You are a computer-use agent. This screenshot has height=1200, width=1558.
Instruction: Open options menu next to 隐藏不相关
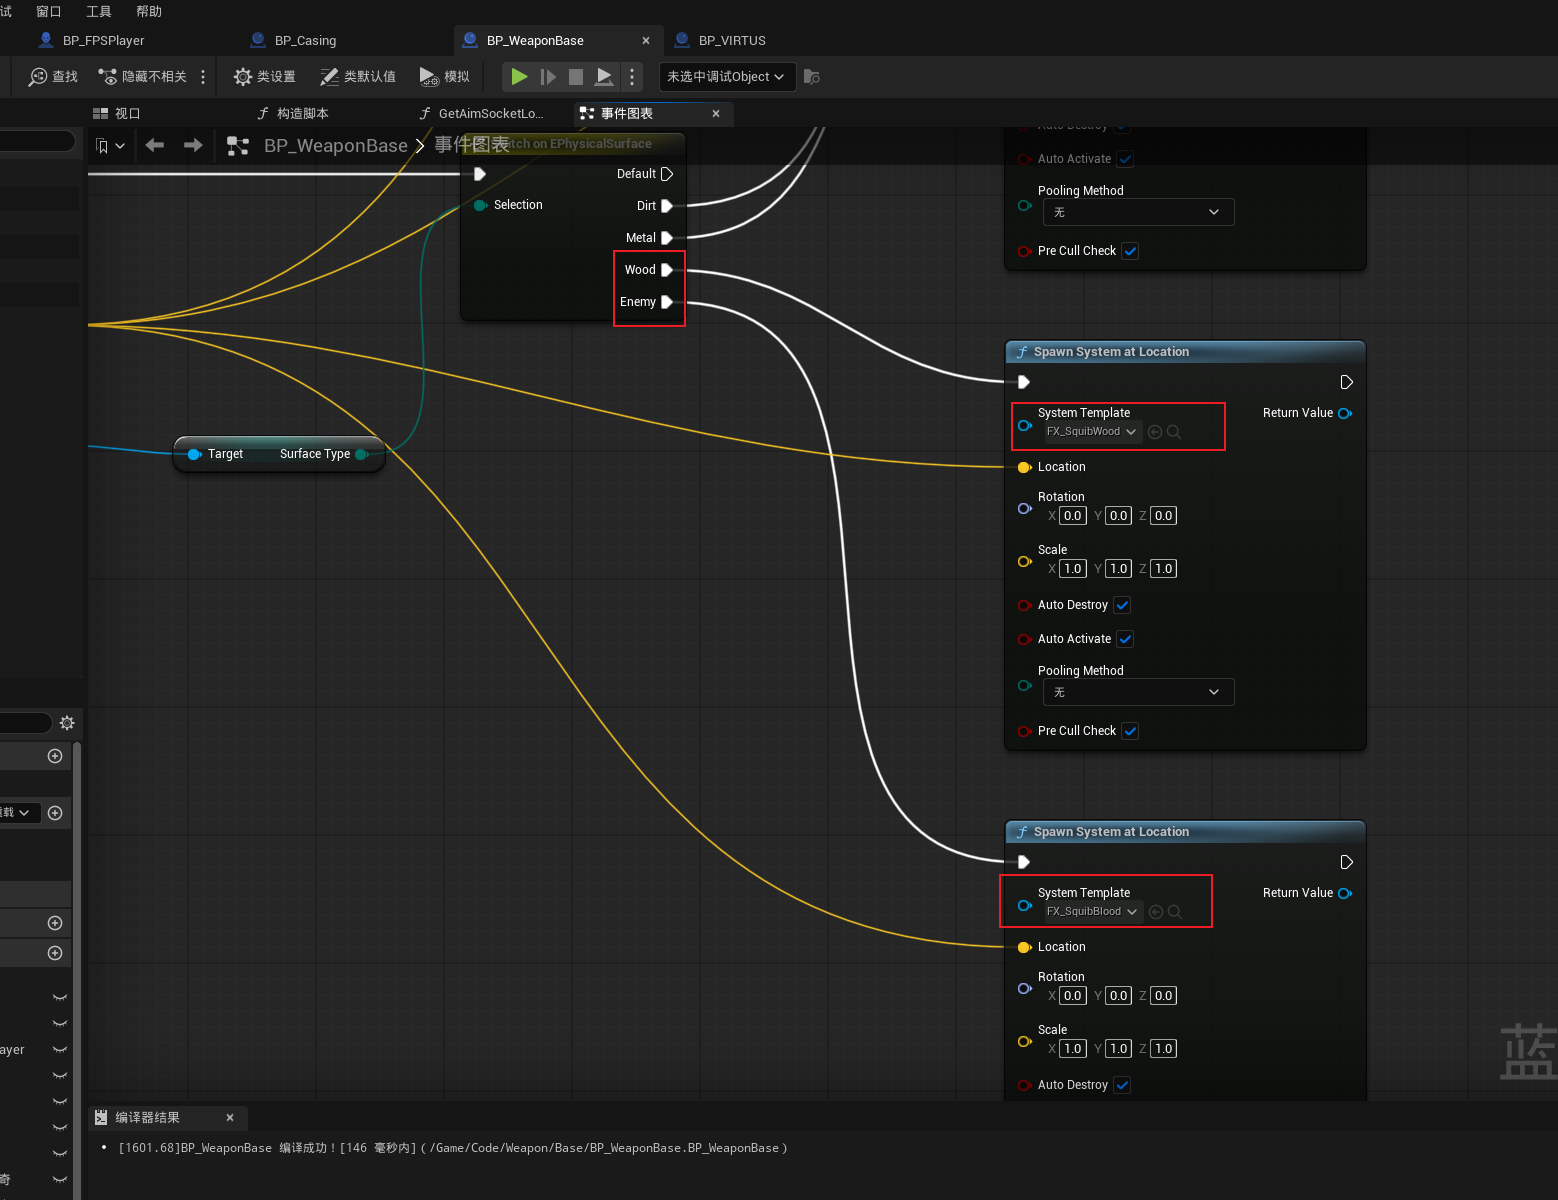coord(203,77)
